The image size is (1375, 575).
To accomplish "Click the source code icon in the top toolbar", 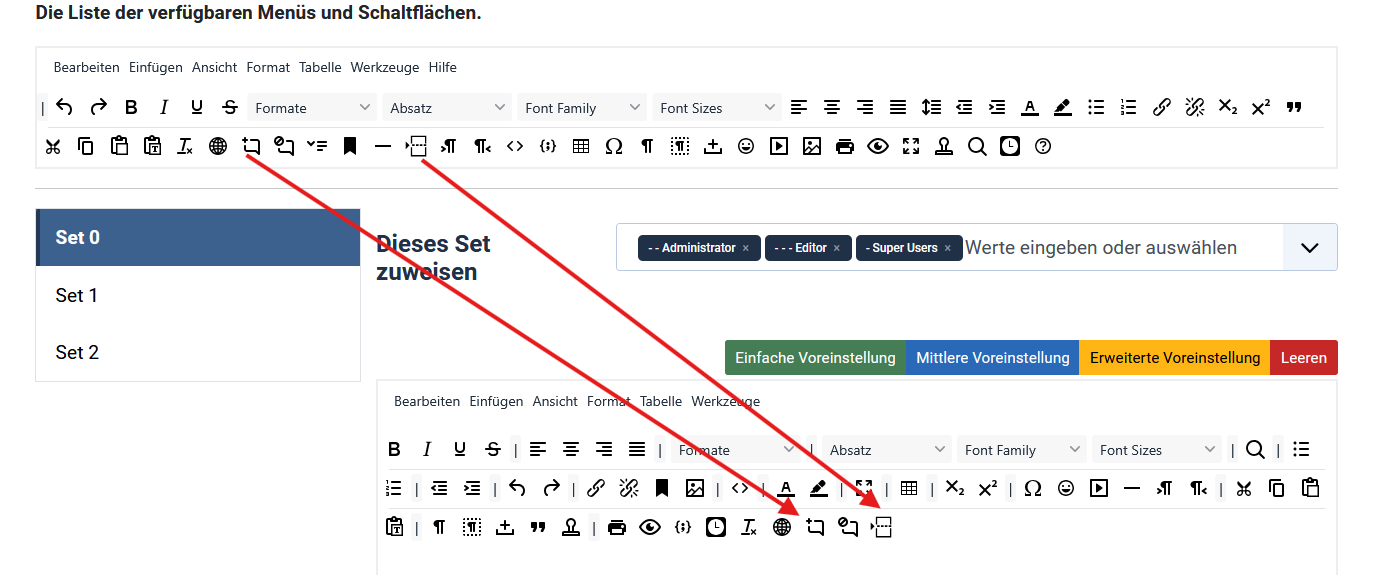I will pos(515,146).
